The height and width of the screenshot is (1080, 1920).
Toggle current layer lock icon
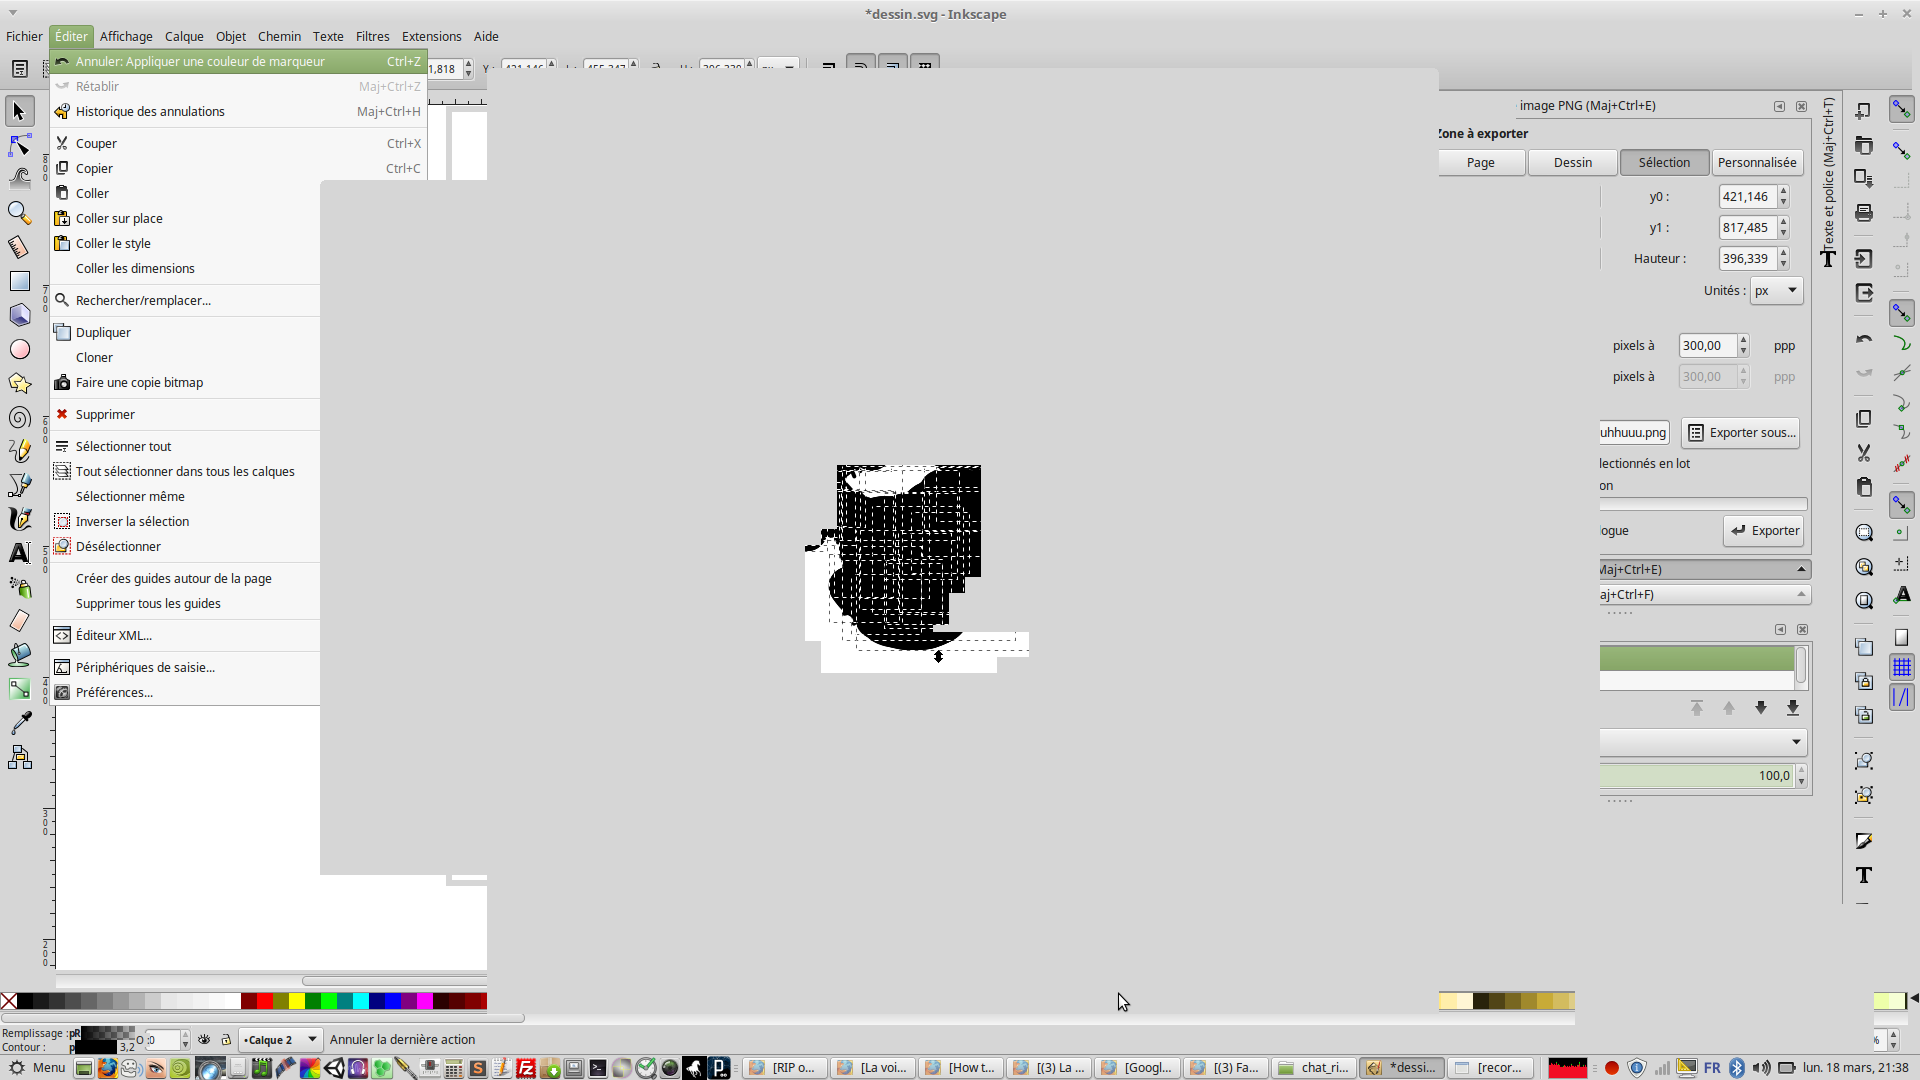point(226,1040)
